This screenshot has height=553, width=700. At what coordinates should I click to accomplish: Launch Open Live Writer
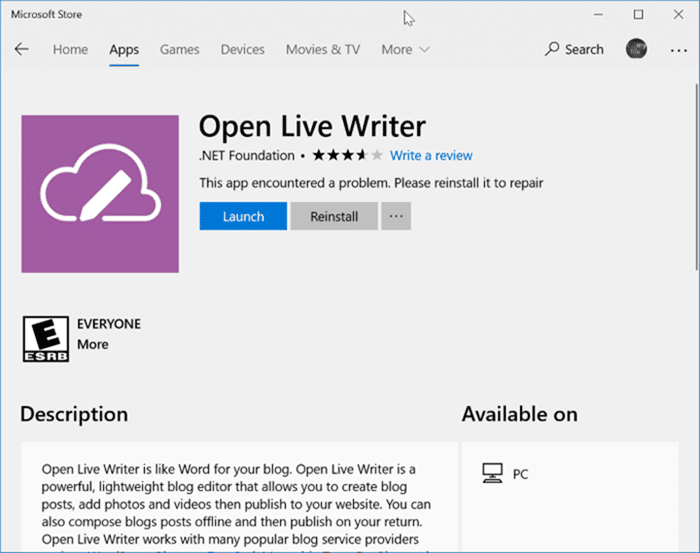point(243,216)
